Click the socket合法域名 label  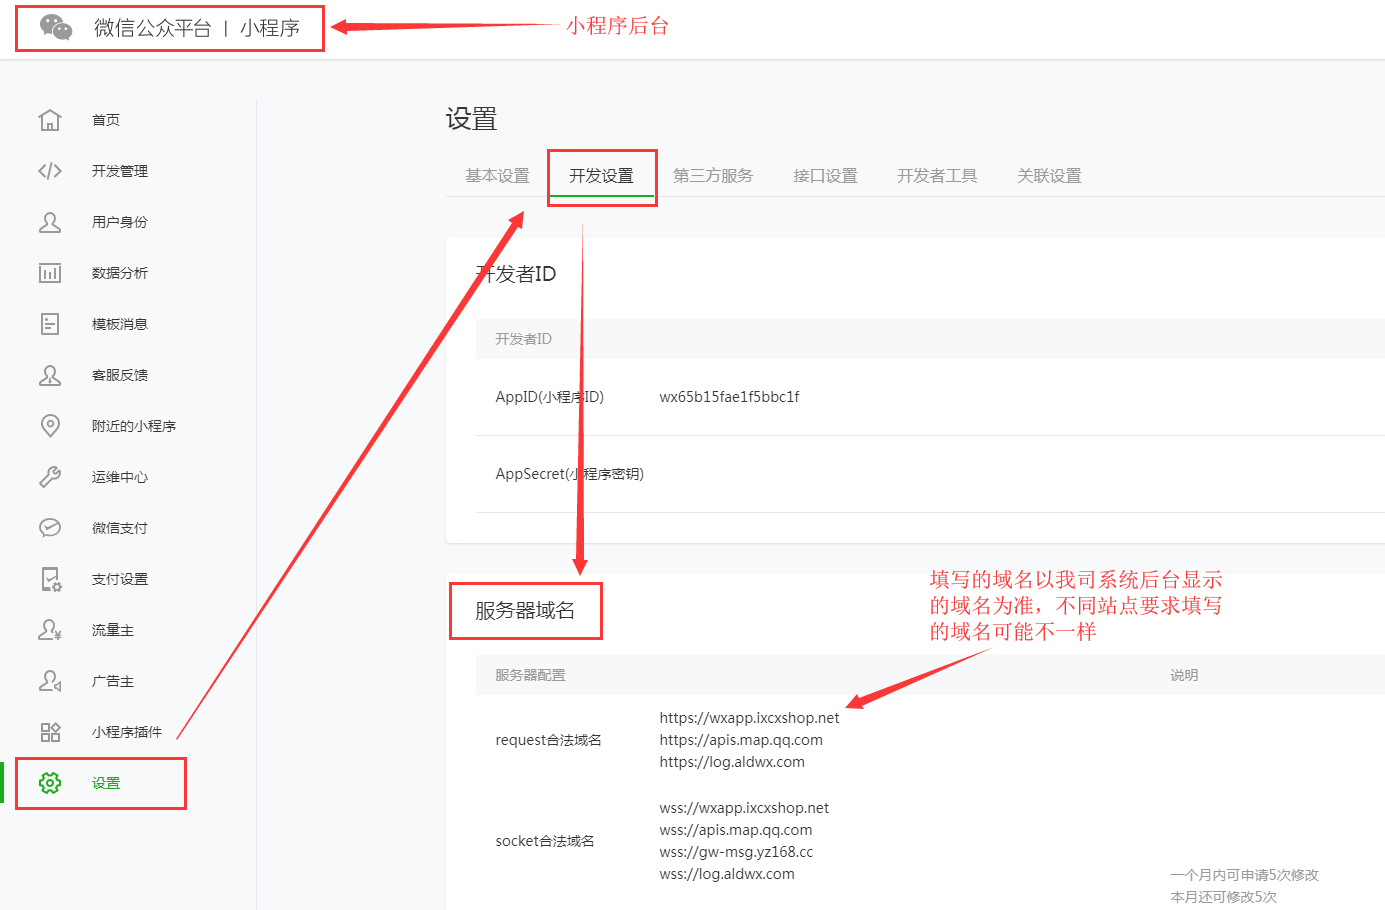tap(545, 841)
